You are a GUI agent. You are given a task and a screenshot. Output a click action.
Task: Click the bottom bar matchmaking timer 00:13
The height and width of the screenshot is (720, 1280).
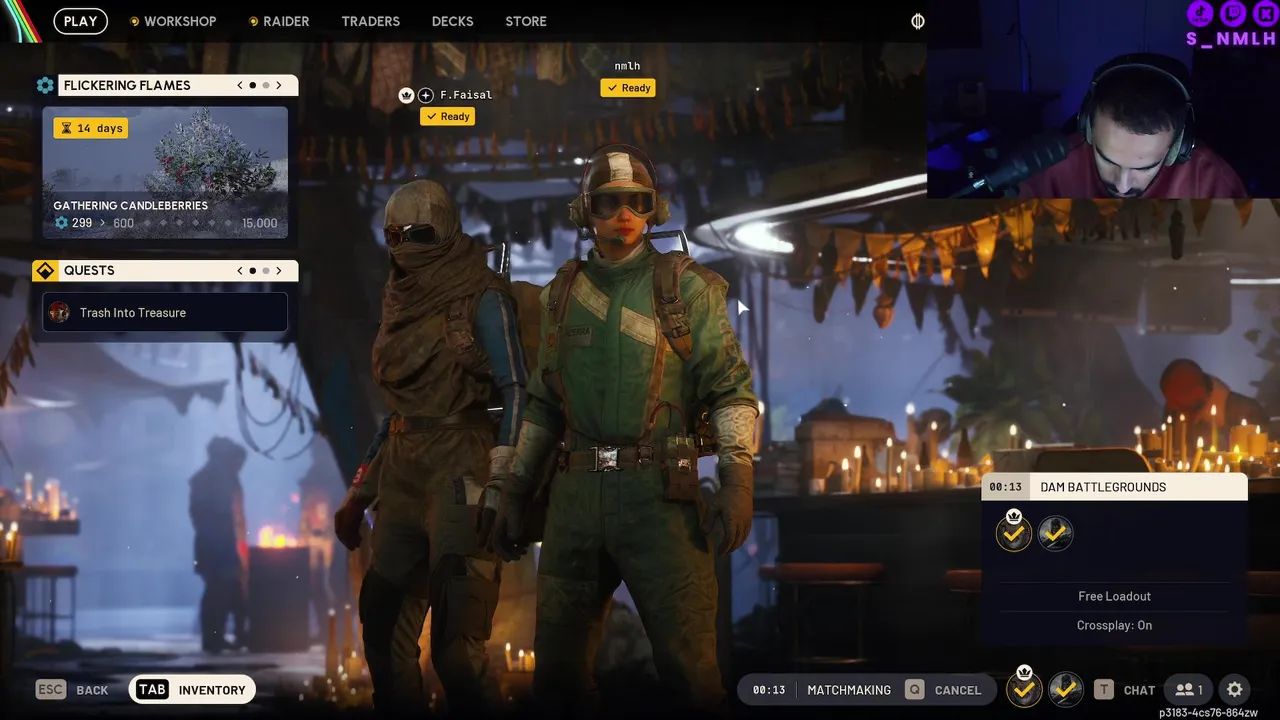point(769,690)
